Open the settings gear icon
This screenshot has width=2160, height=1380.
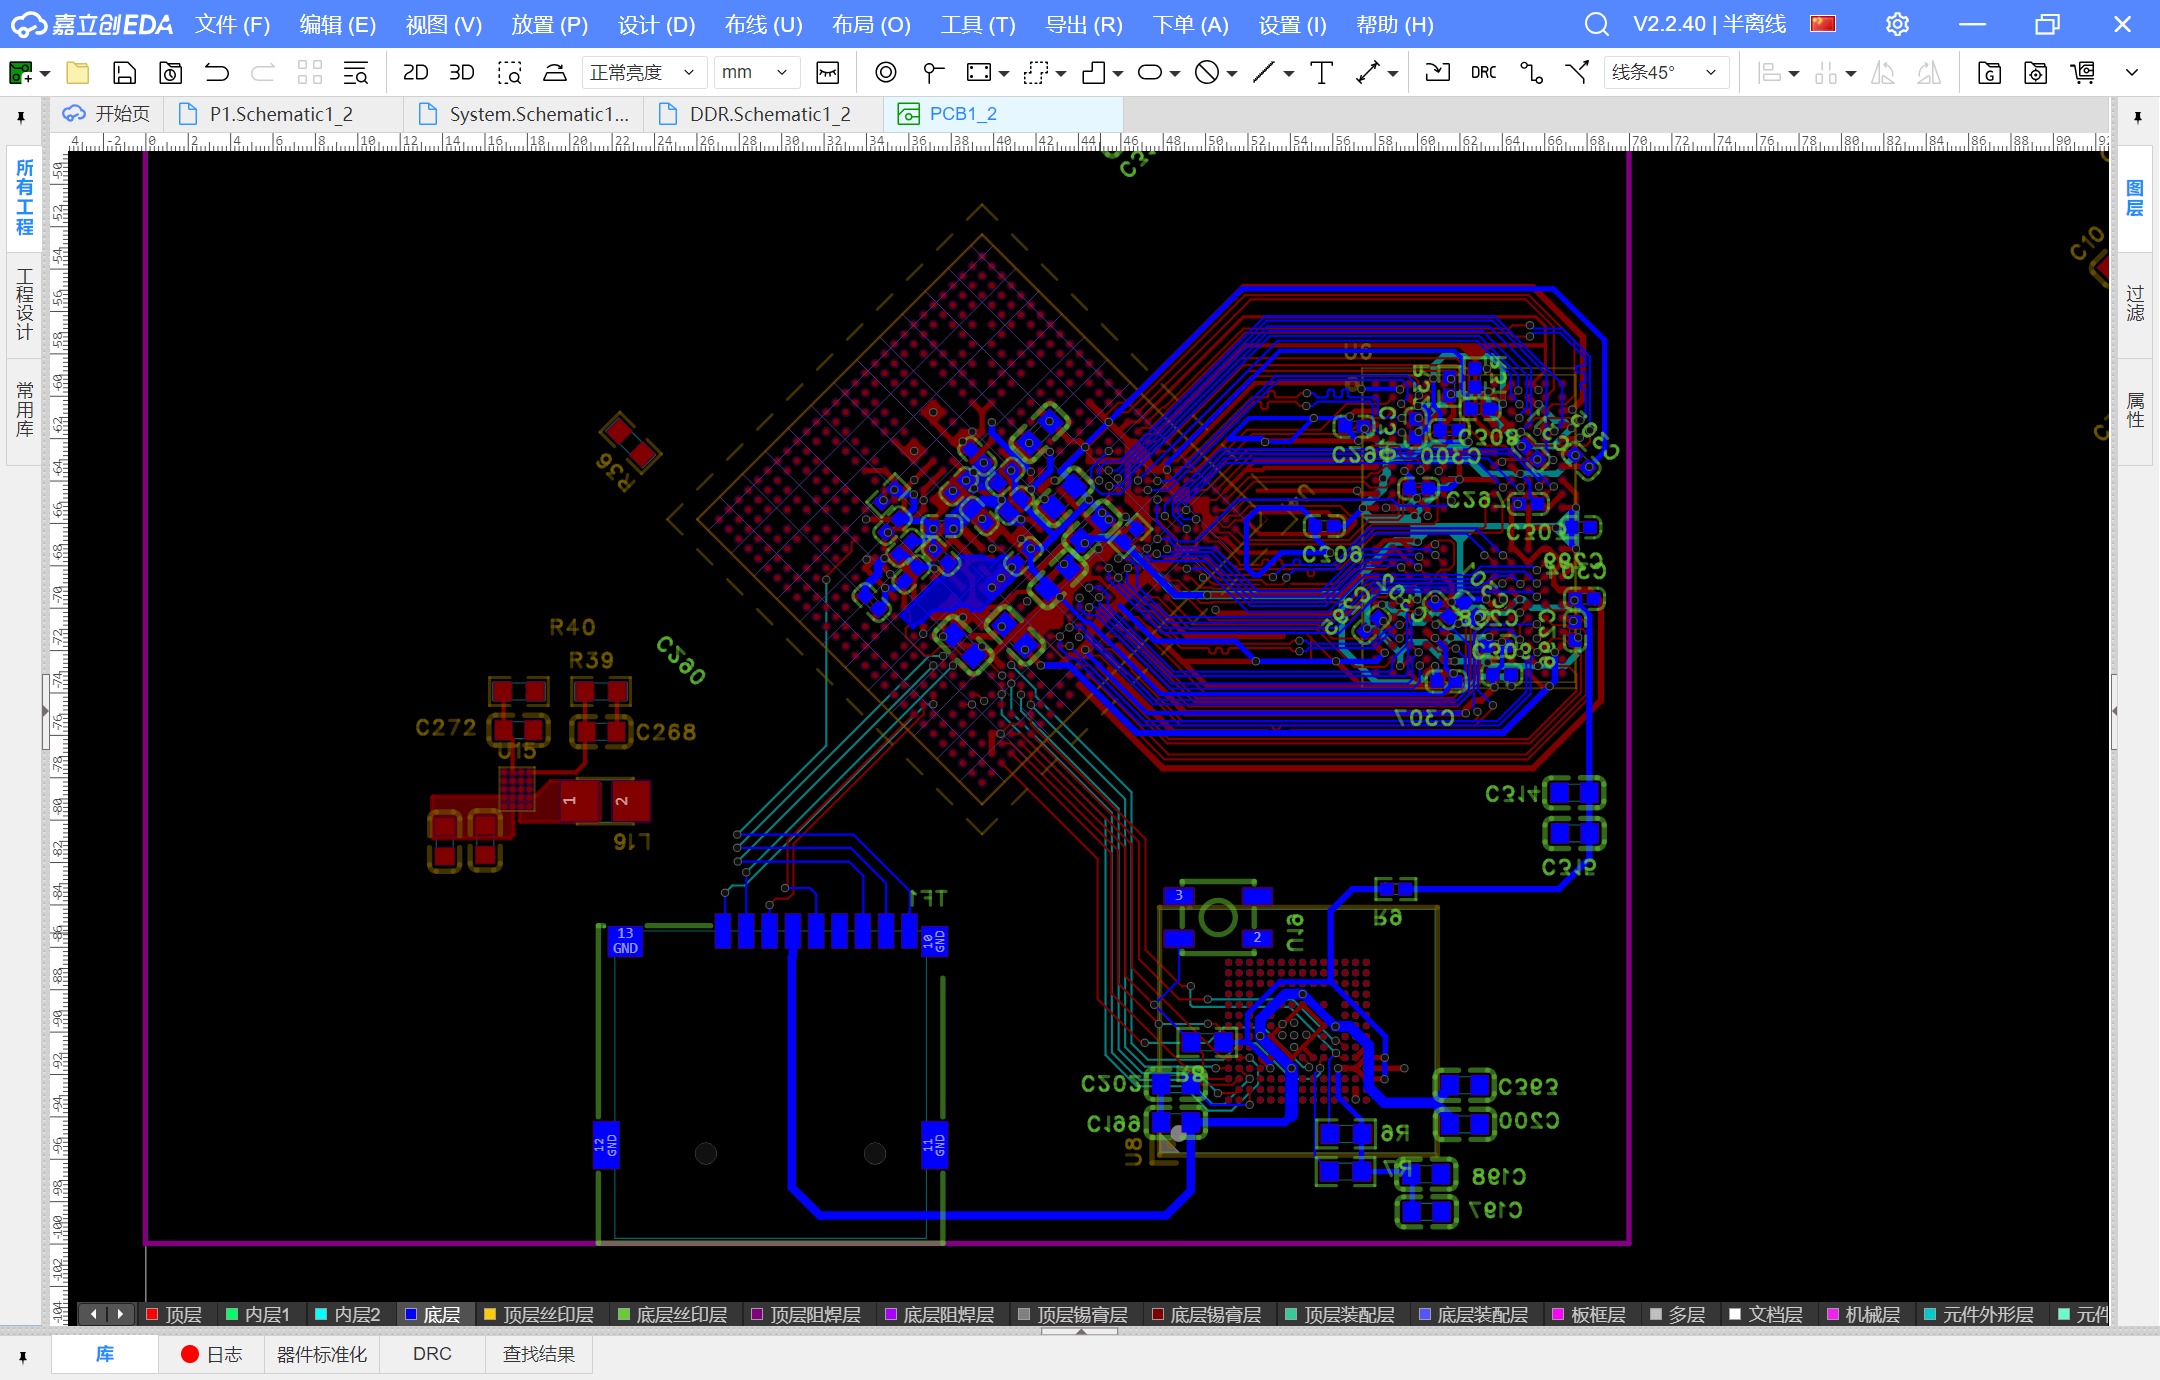1897,24
